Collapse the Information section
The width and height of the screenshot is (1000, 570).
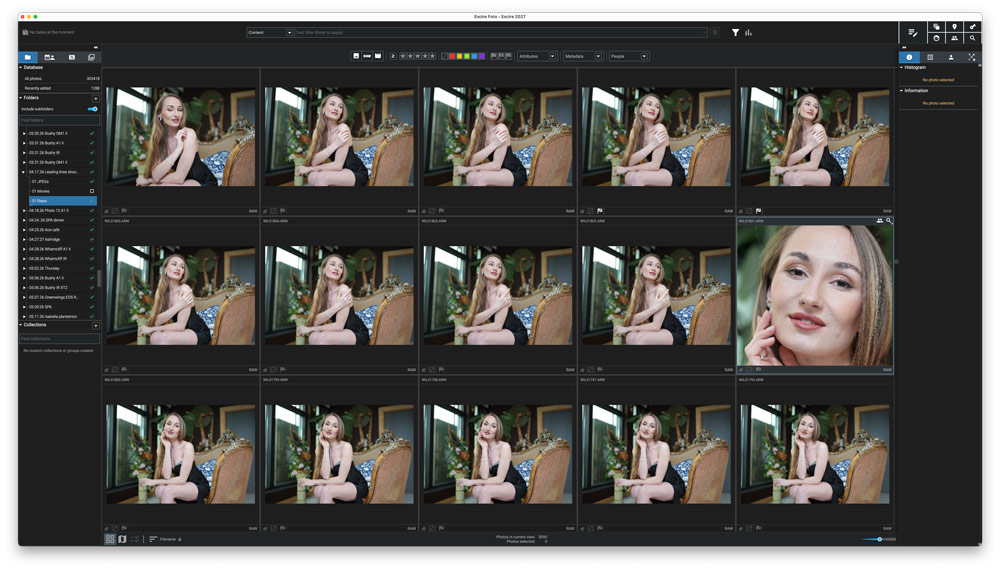point(902,91)
